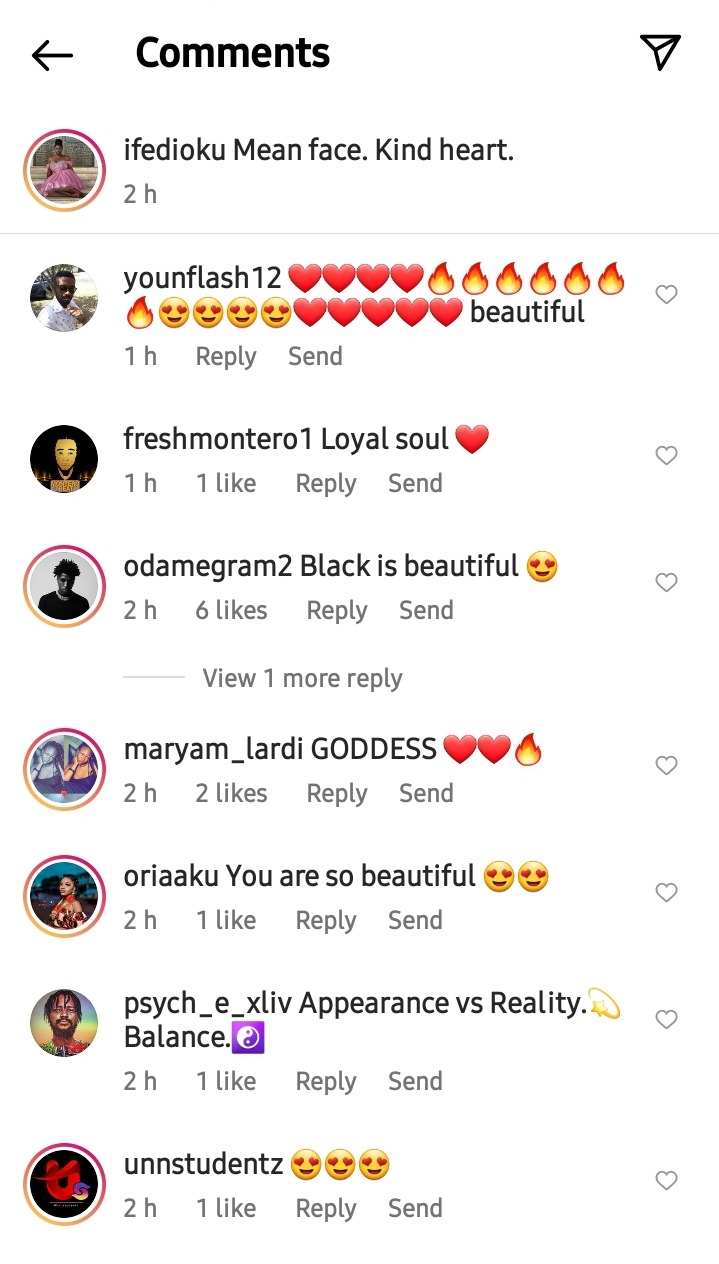Toggle heart on odamegram2's comment

(666, 582)
